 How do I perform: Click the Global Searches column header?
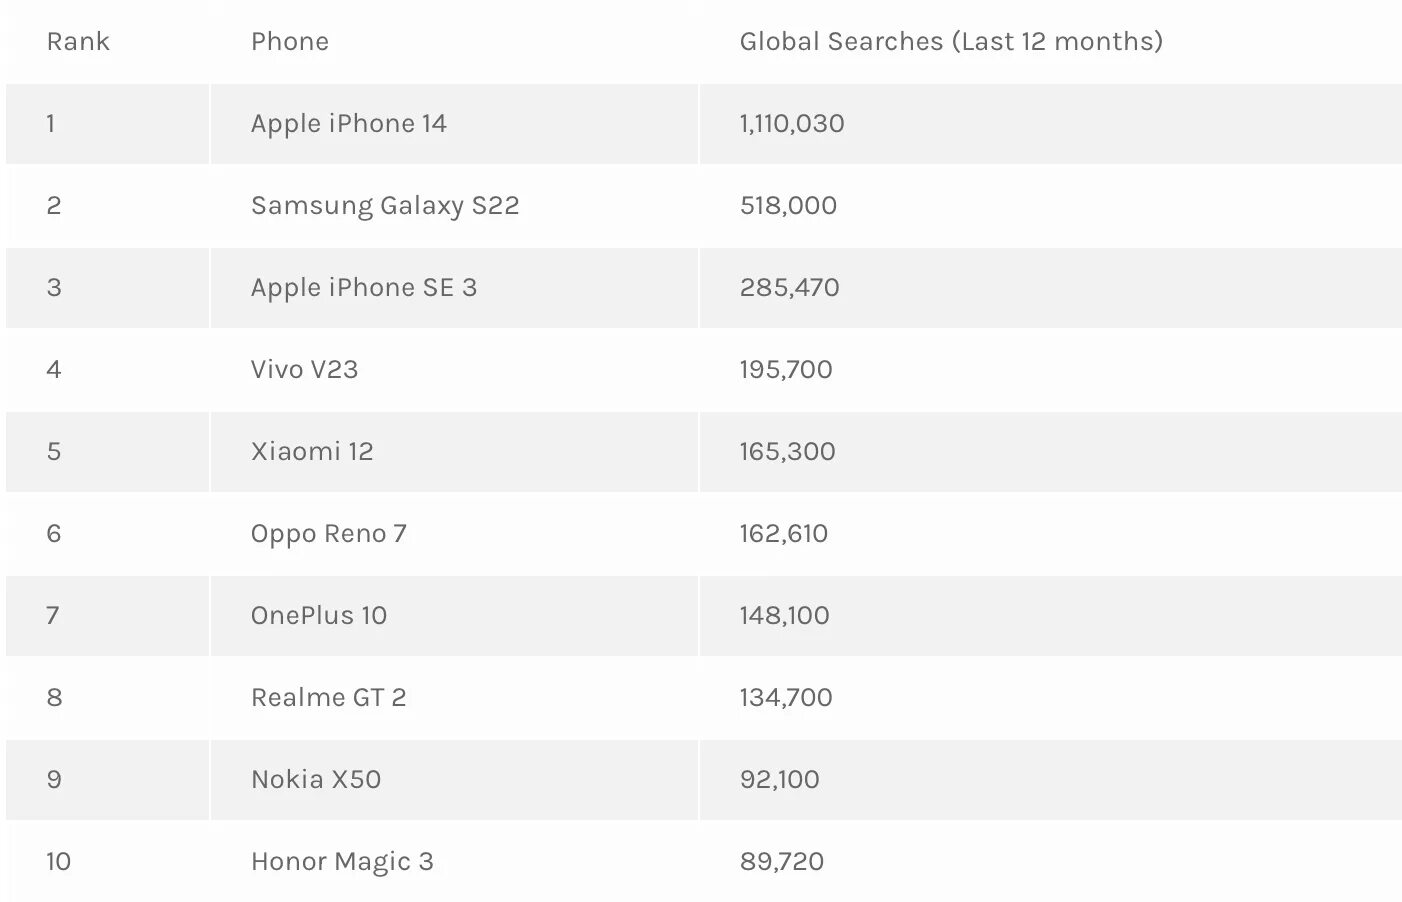(x=951, y=42)
